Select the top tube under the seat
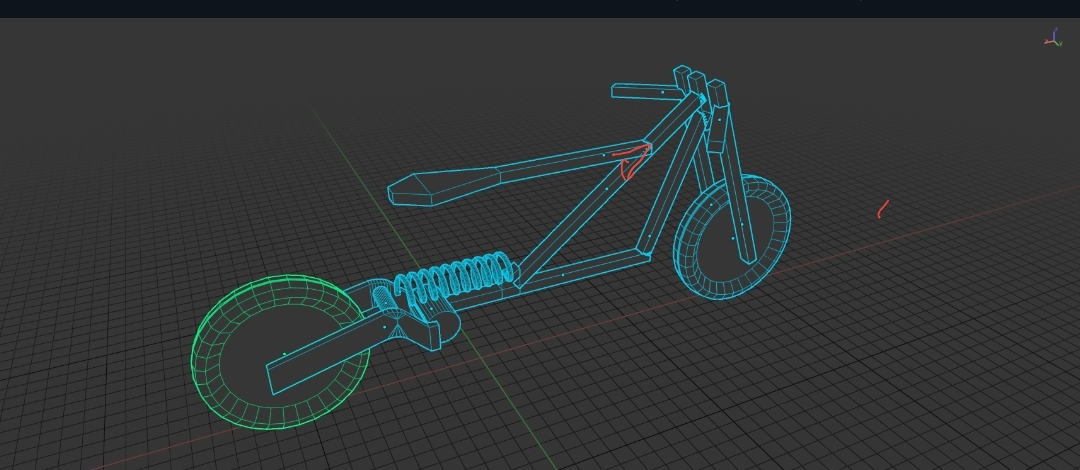Image resolution: width=1080 pixels, height=470 pixels. (x=572, y=162)
